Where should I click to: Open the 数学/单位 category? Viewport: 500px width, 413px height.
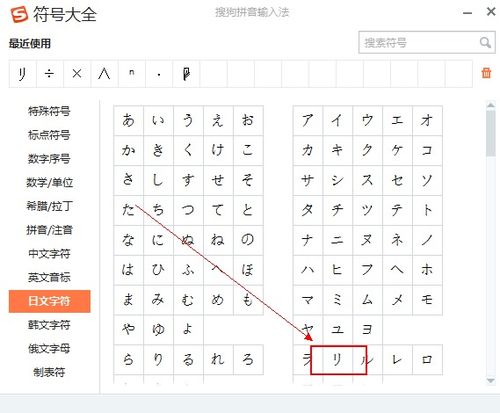point(49,182)
